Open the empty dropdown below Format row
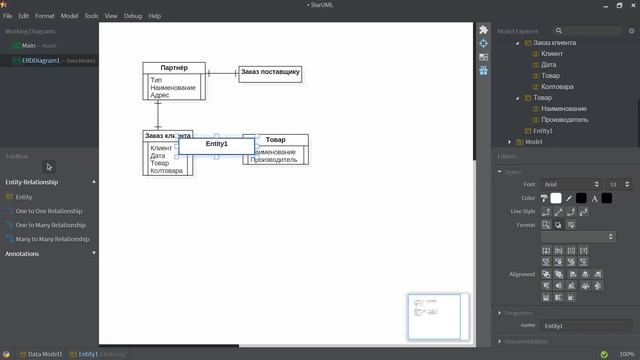 [x=578, y=237]
